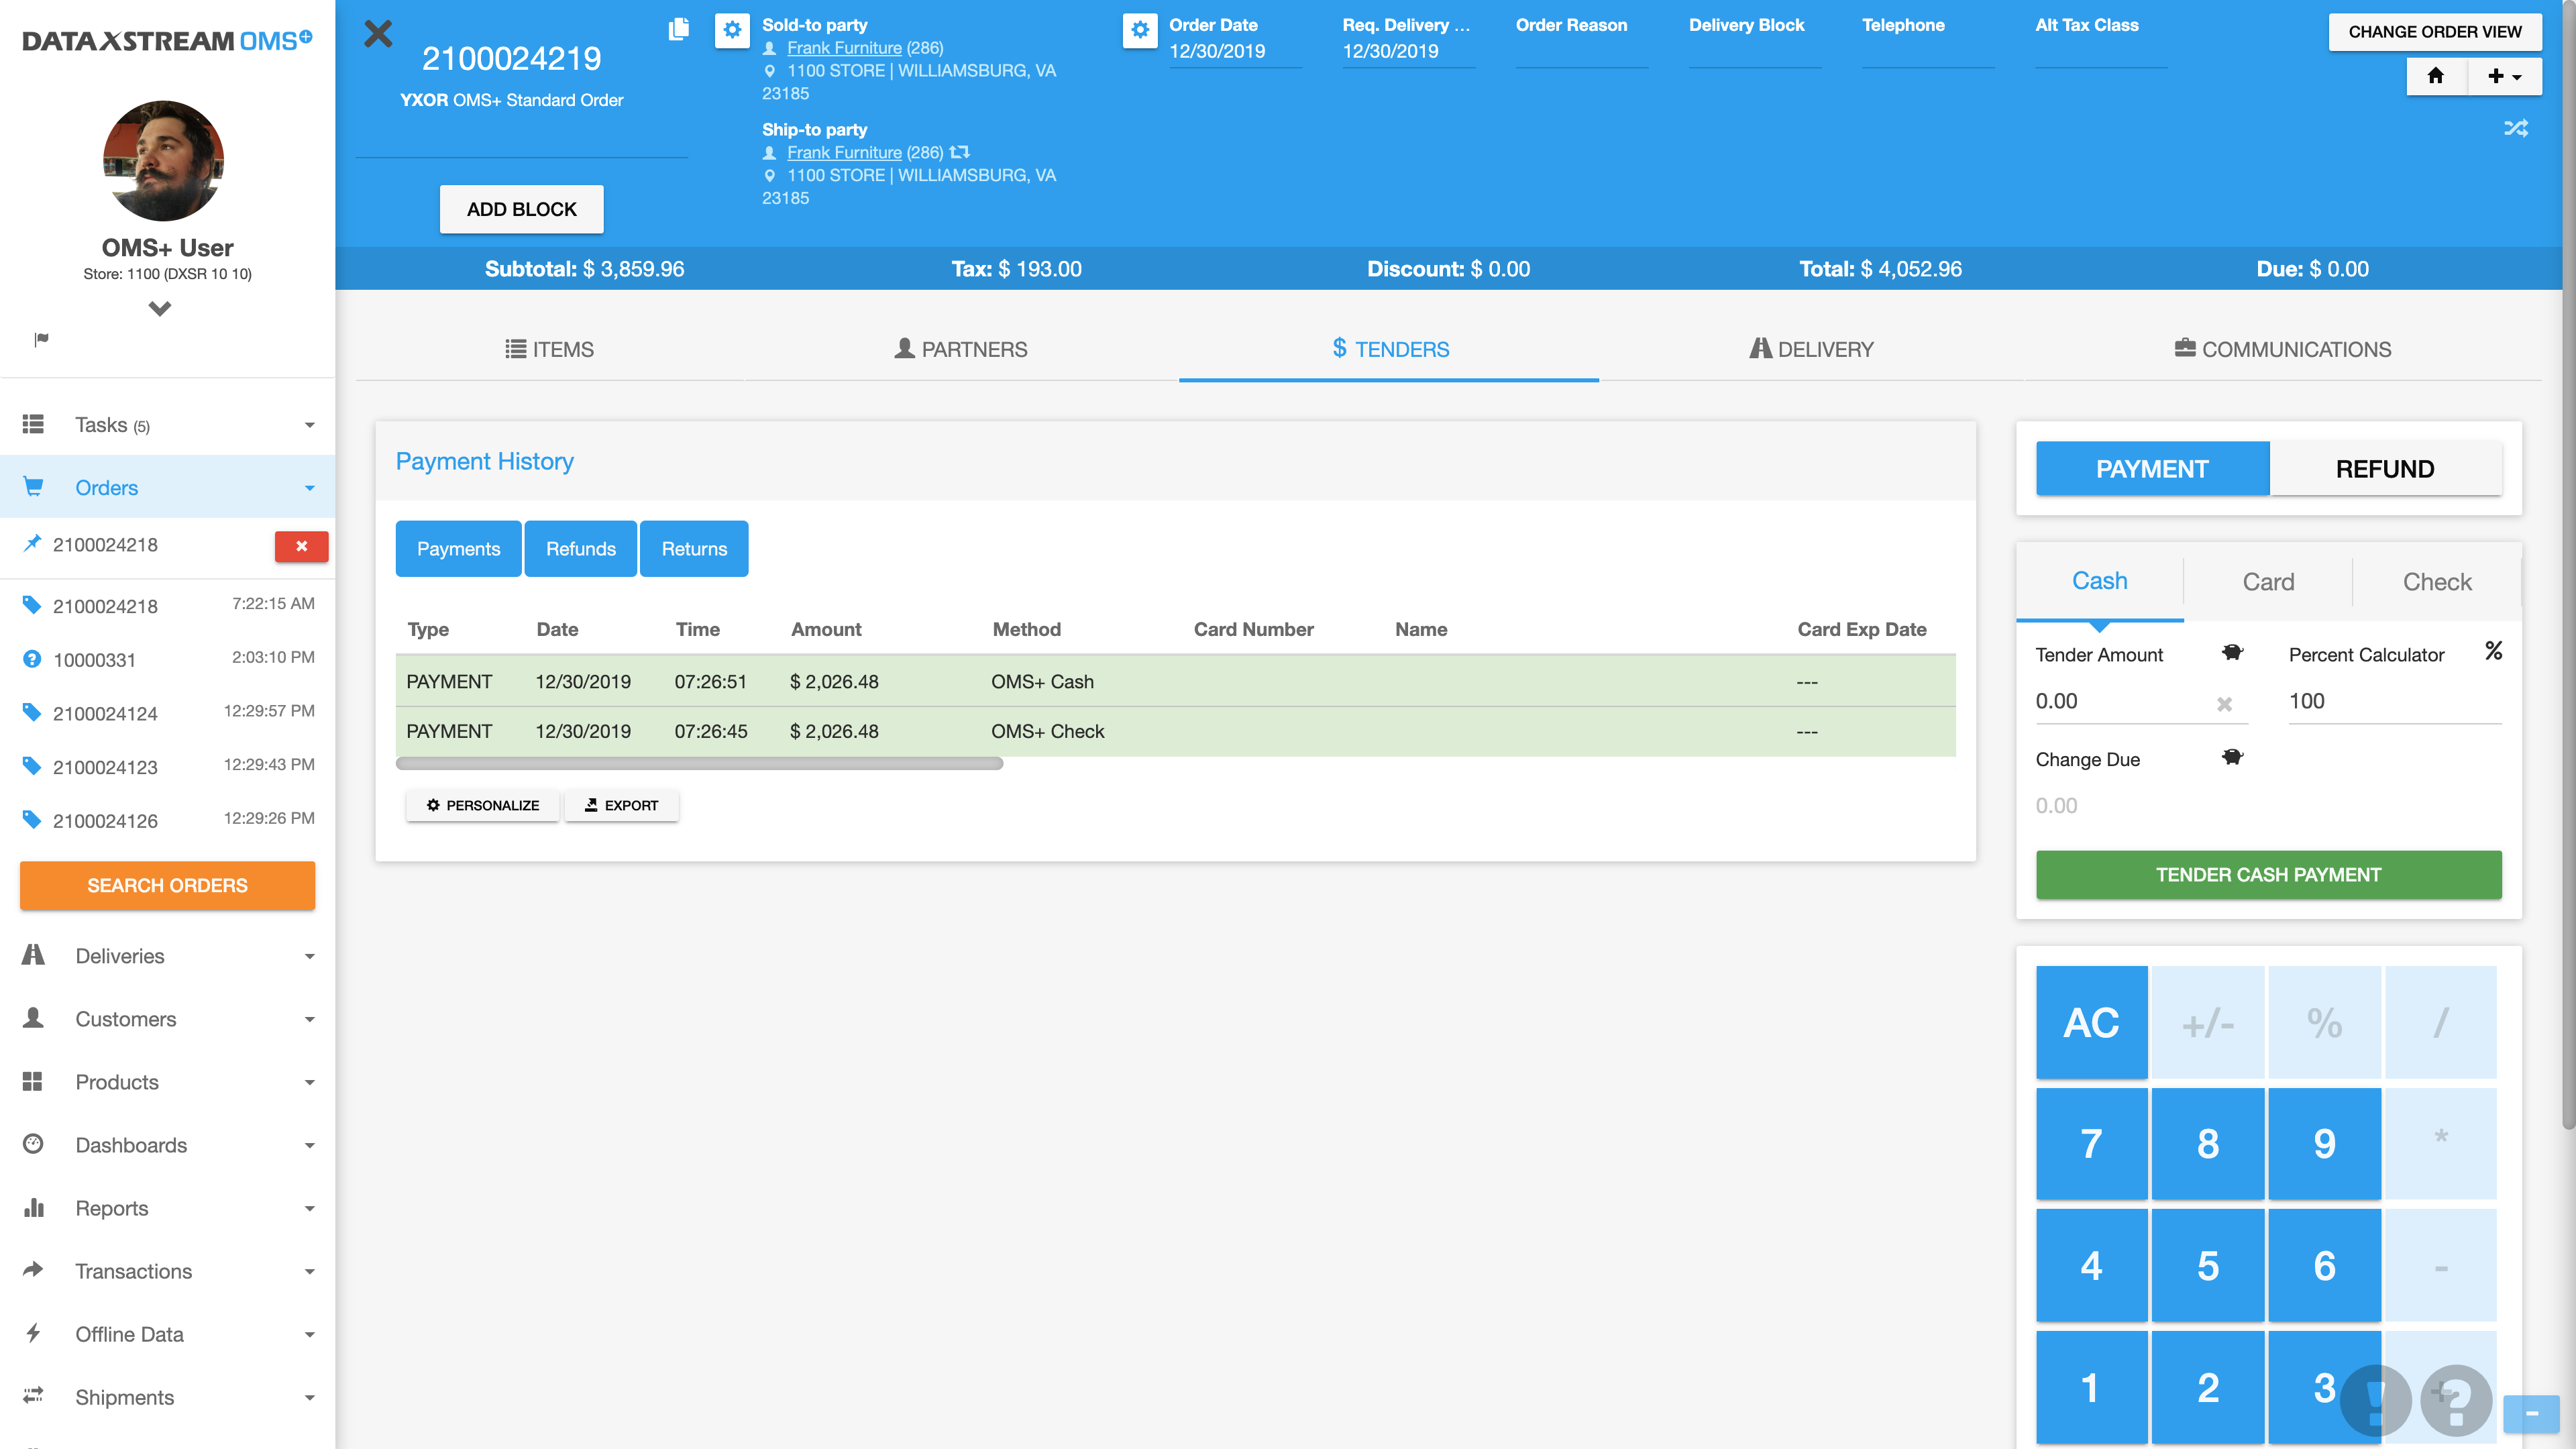Image resolution: width=2576 pixels, height=1449 pixels.
Task: Click the flag icon in sidebar
Action: click(x=41, y=340)
